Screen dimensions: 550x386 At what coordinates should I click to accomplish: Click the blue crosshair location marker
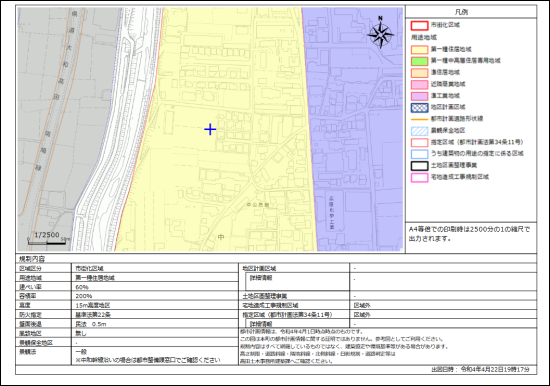(210, 129)
